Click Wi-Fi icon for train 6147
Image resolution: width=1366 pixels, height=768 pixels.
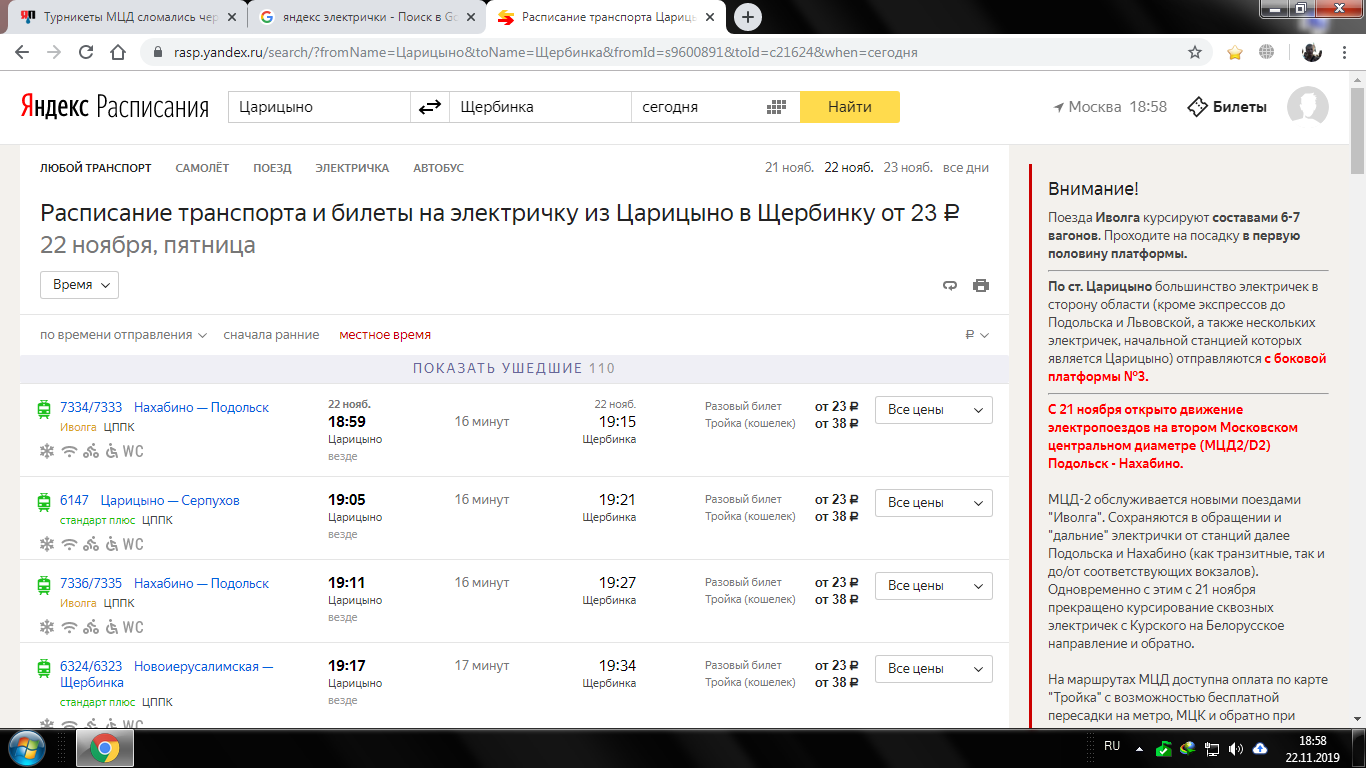pos(69,544)
